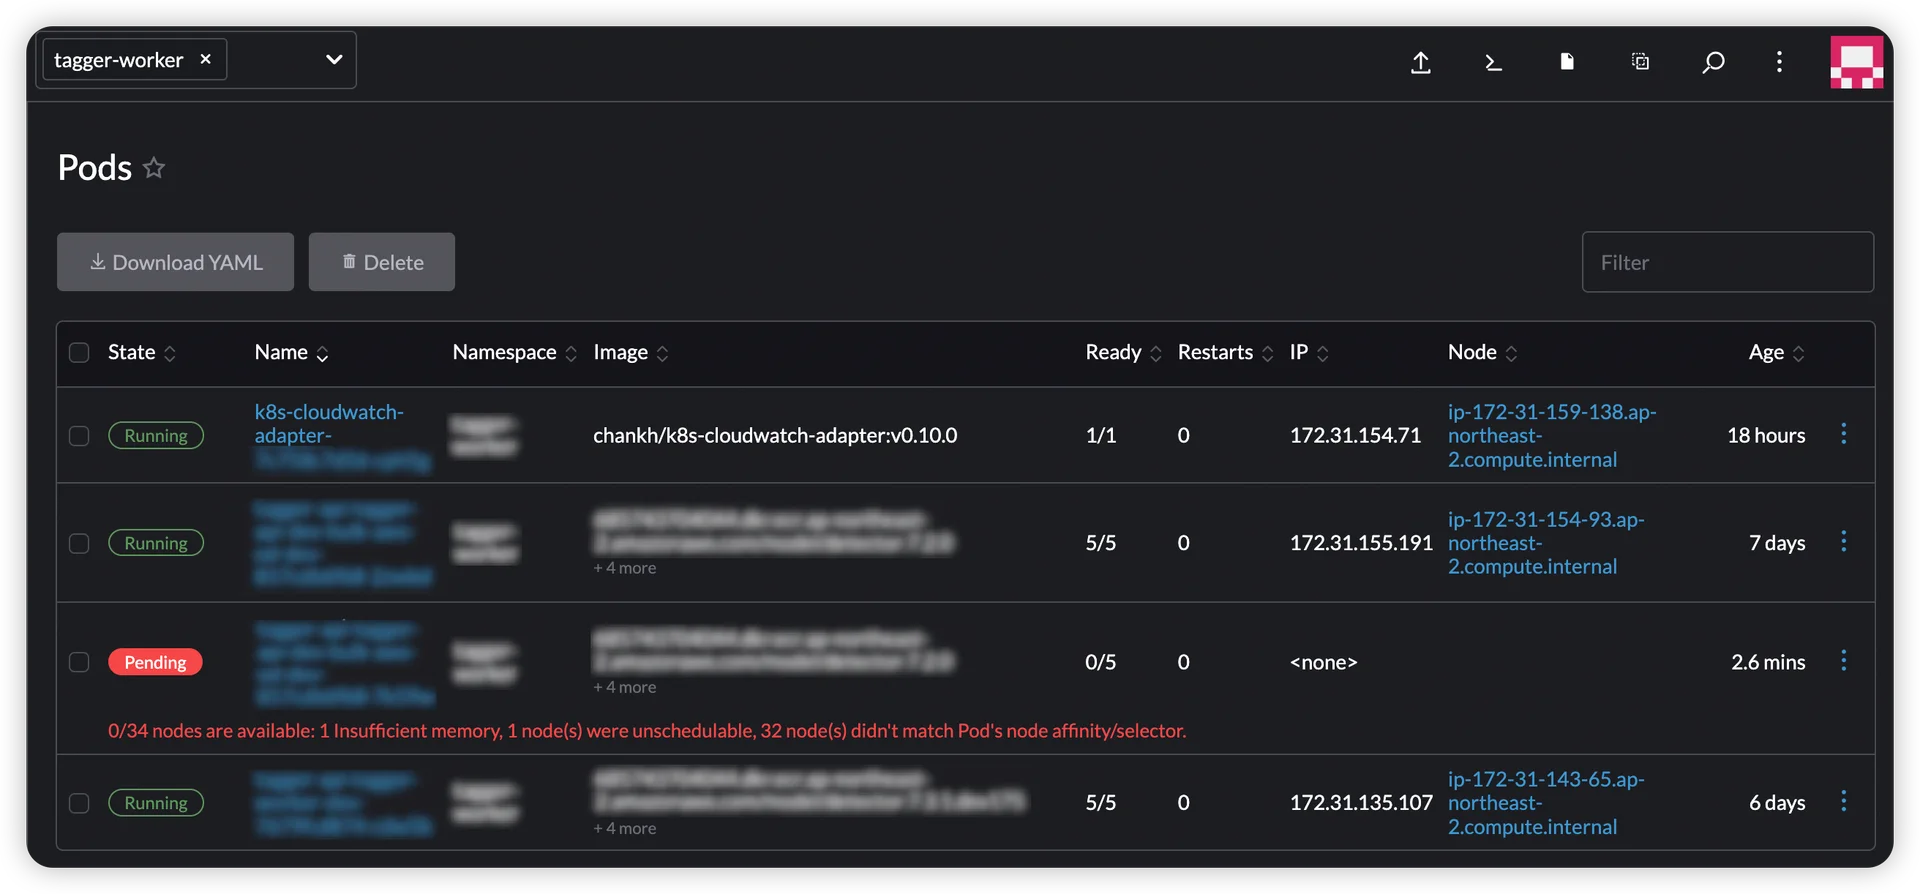
Task: Expand the namespace selector dropdown chevron
Action: click(334, 60)
